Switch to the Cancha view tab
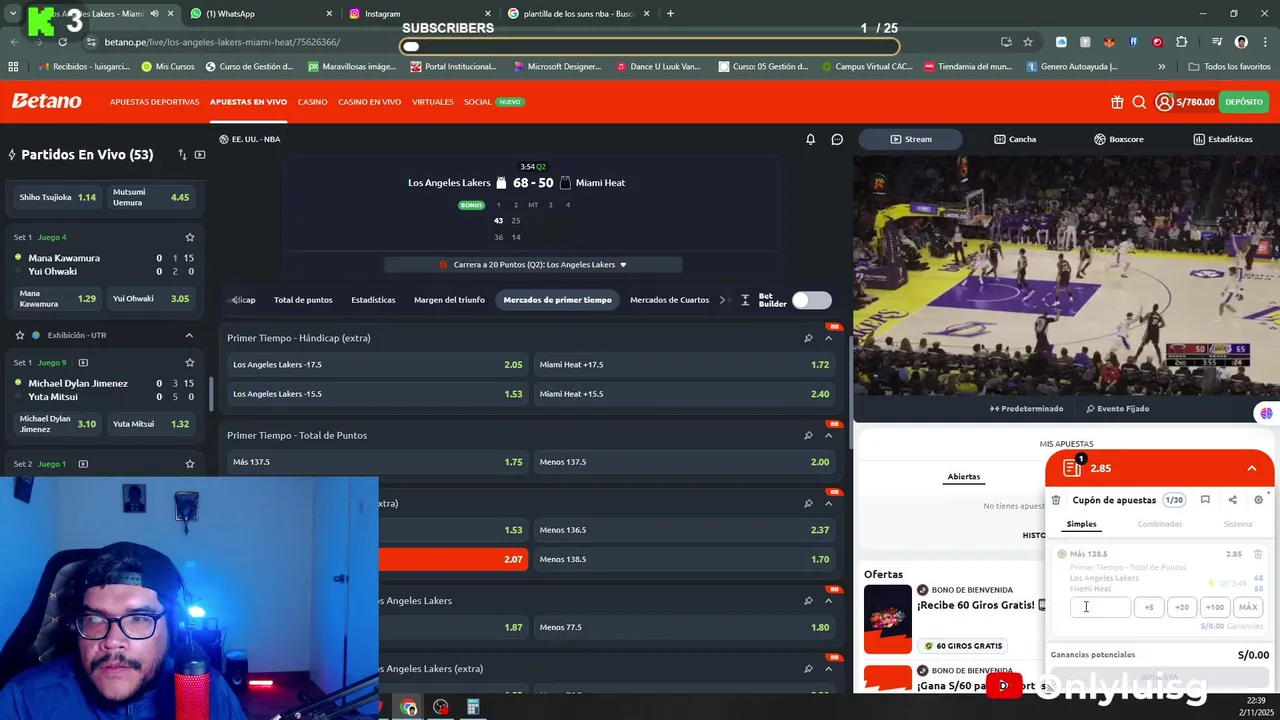 1015,139
